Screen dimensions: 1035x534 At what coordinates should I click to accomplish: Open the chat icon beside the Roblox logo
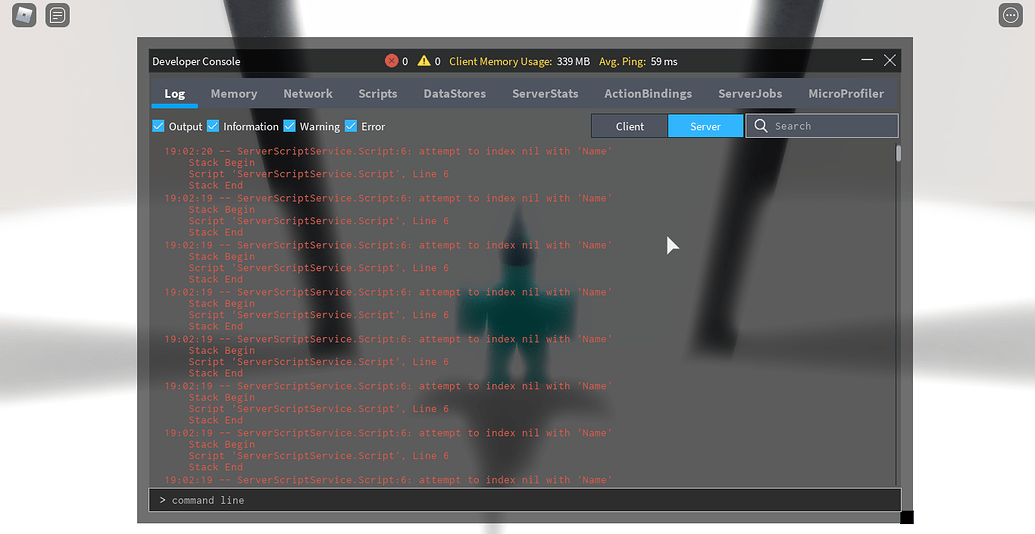click(57, 15)
